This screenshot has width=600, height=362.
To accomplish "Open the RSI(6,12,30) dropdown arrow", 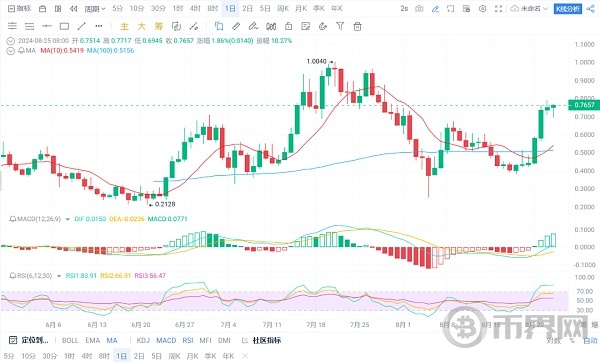I will click(x=59, y=276).
